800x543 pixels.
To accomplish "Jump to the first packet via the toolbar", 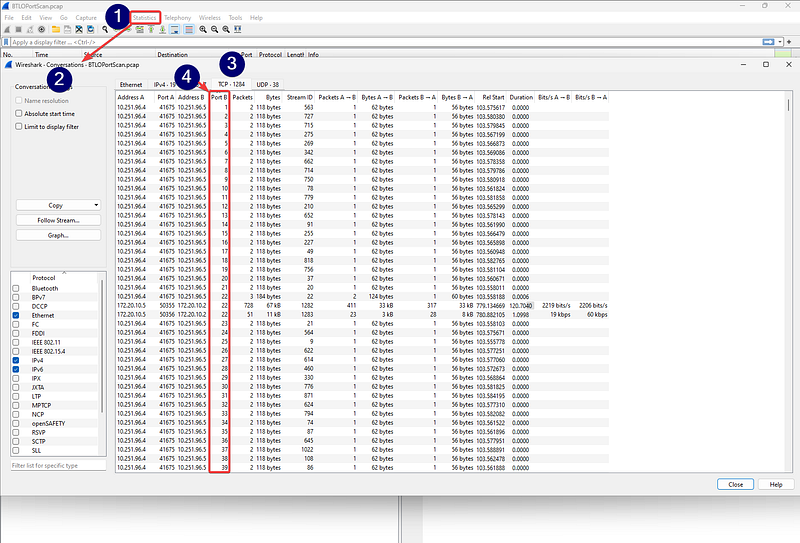I will pos(151,30).
